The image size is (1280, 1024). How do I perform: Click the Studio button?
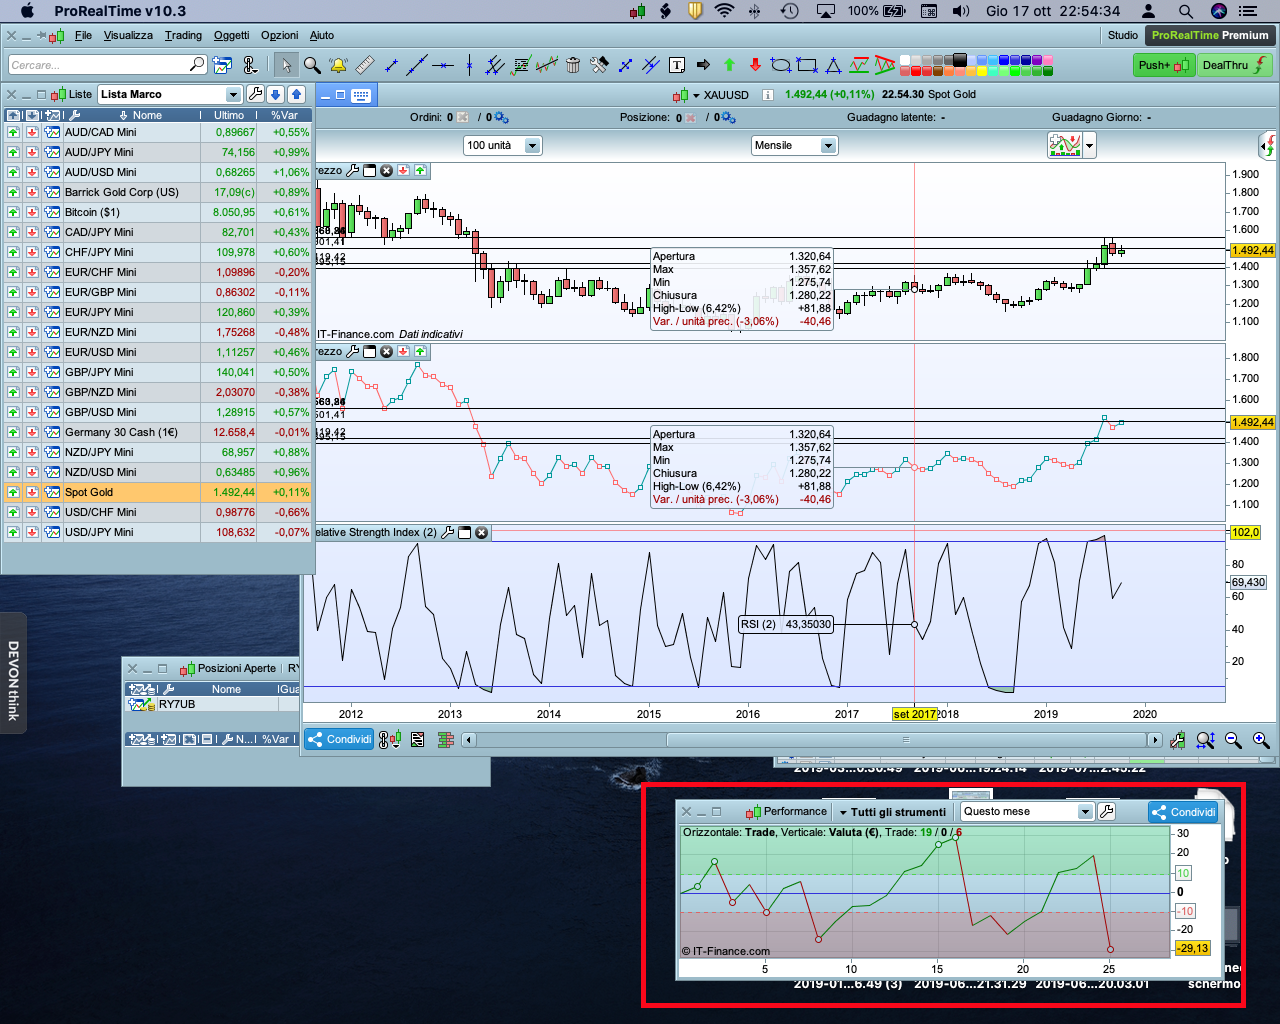[1123, 35]
